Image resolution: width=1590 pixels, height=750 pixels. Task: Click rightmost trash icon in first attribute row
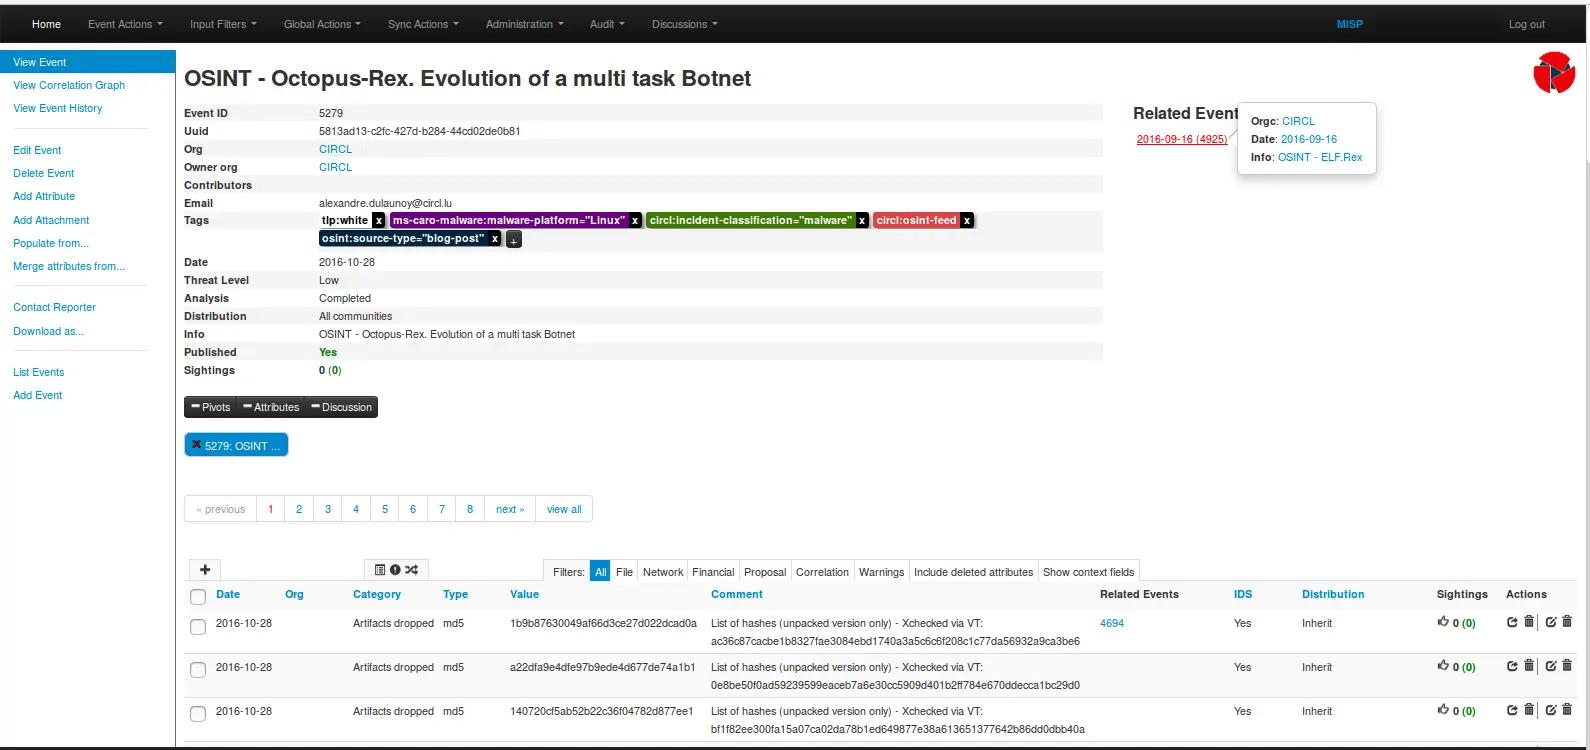pos(1567,622)
